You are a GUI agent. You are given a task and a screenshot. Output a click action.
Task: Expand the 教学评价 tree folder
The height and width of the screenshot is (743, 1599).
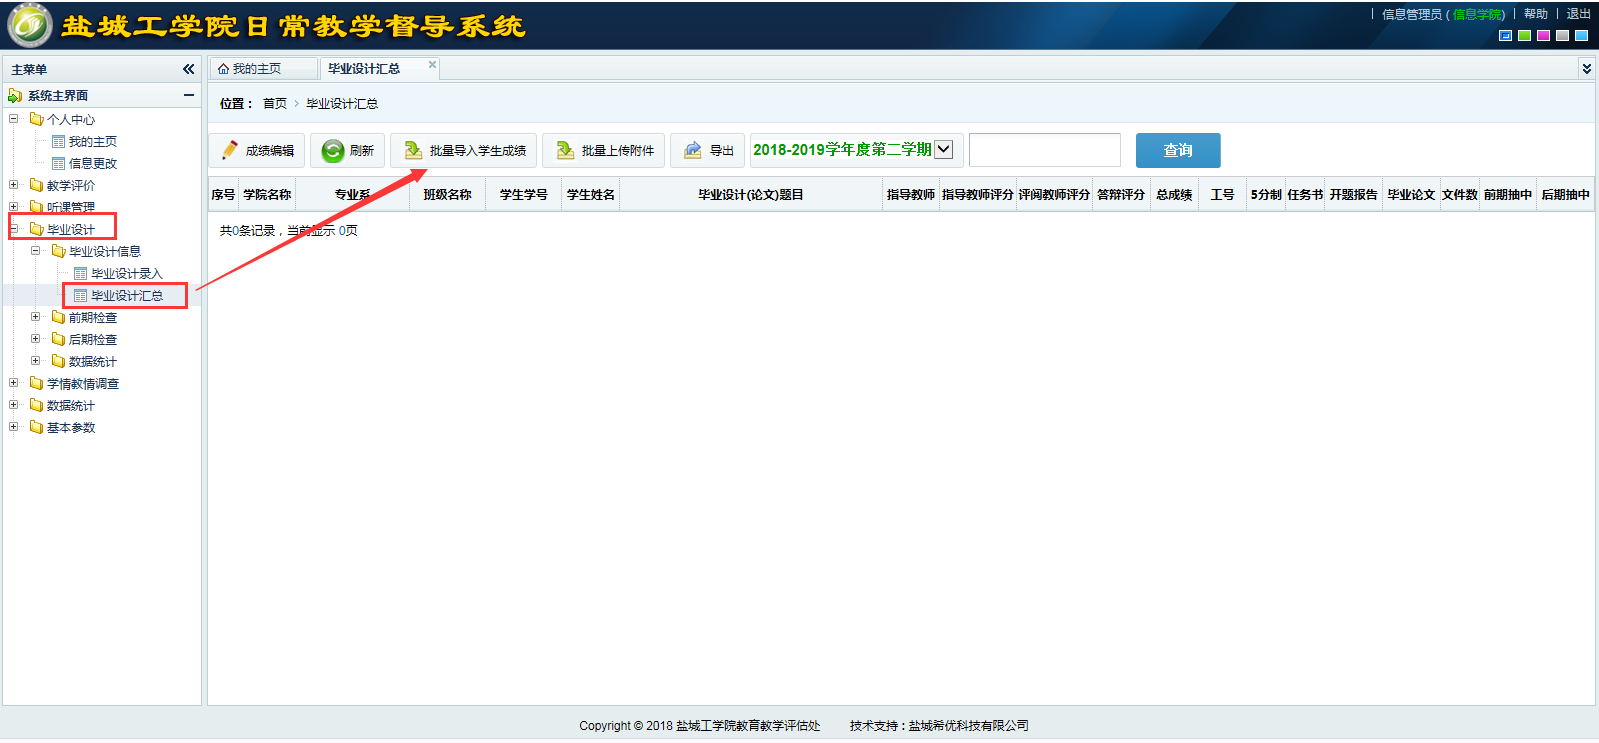click(14, 185)
